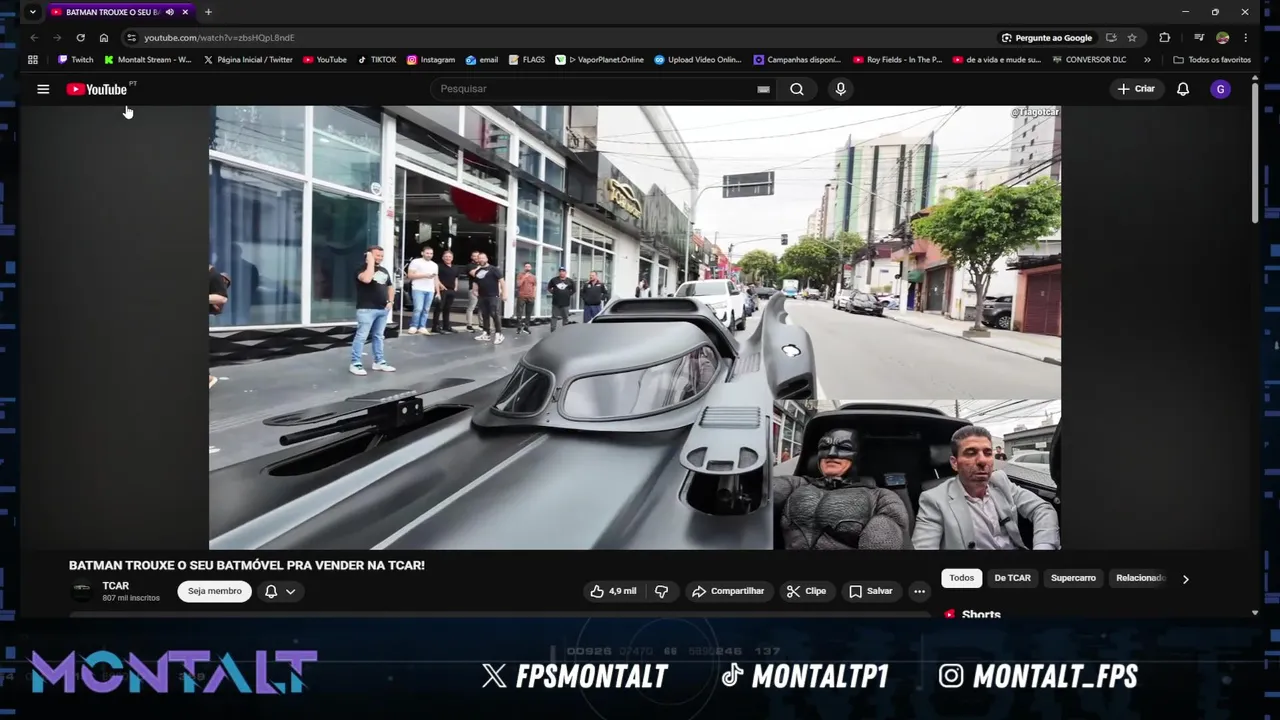The image size is (1280, 720).
Task: Go back in browser history
Action: (x=34, y=38)
